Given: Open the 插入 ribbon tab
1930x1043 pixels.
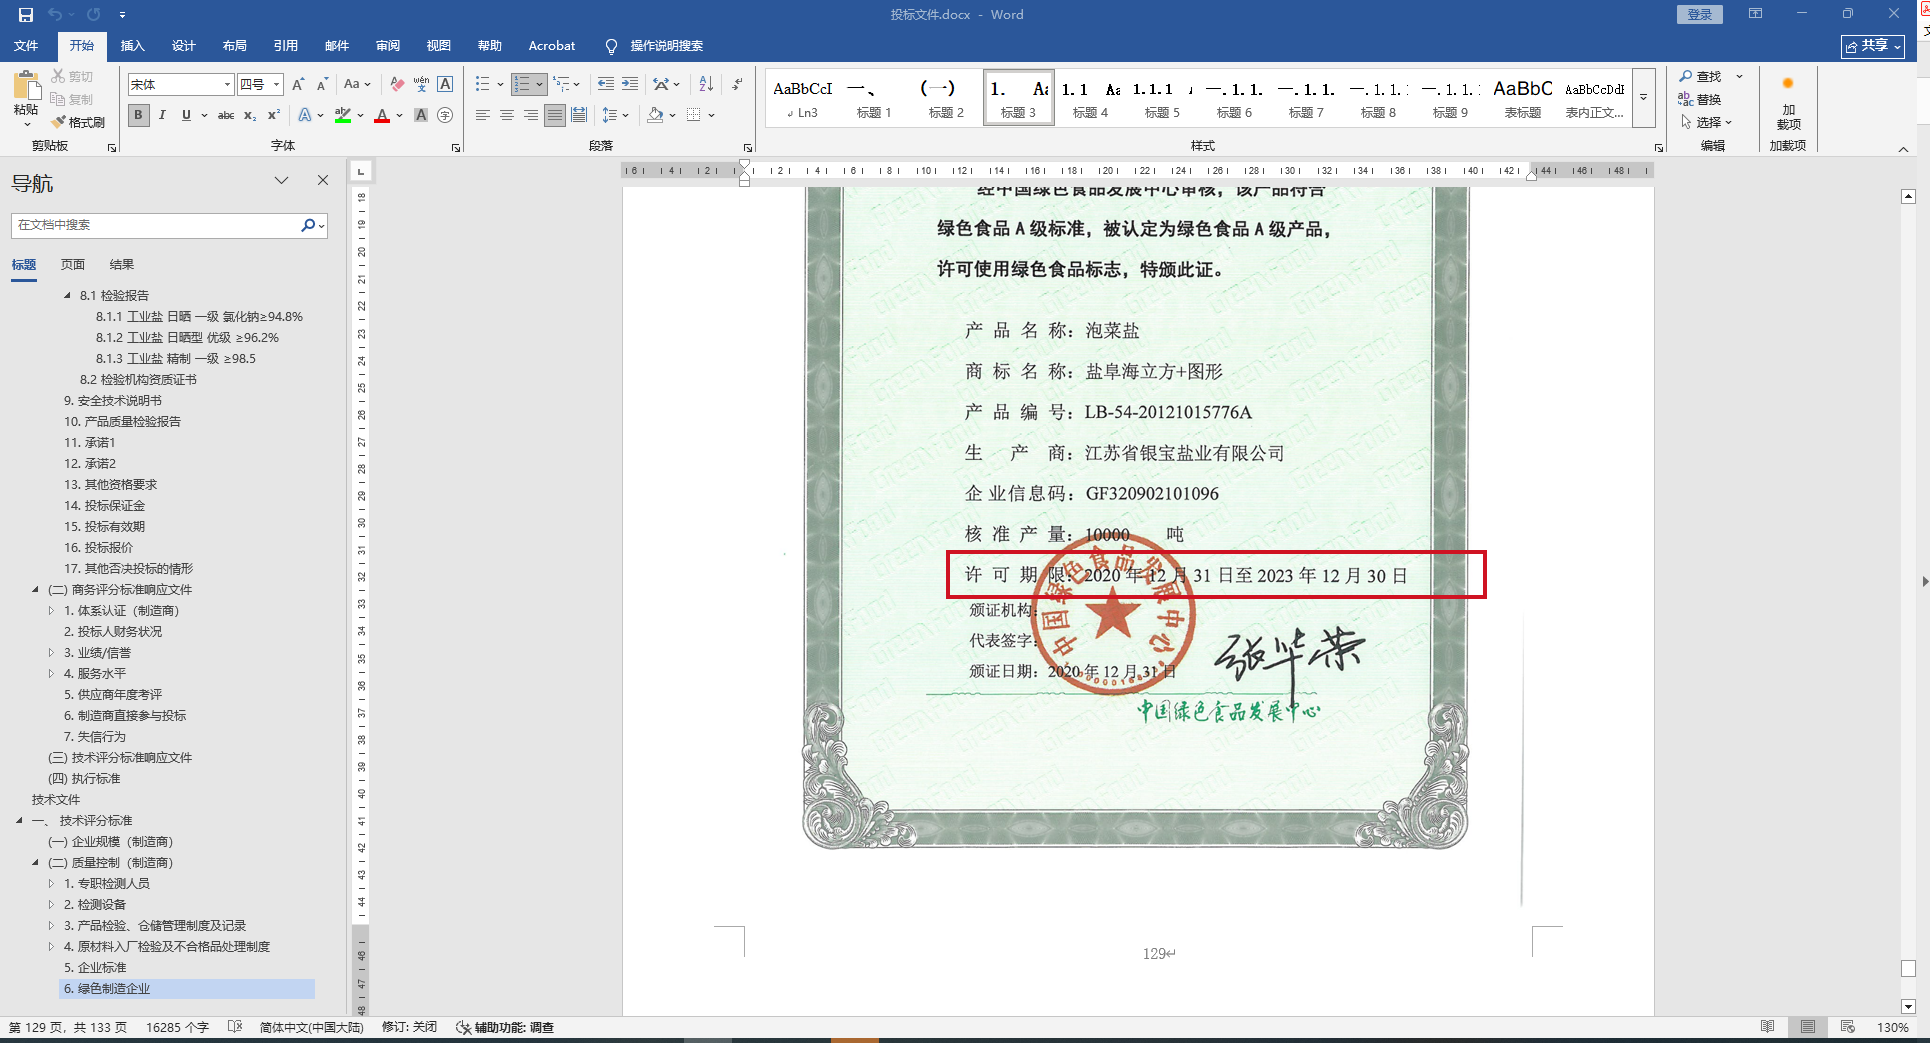Looking at the screenshot, I should point(132,46).
